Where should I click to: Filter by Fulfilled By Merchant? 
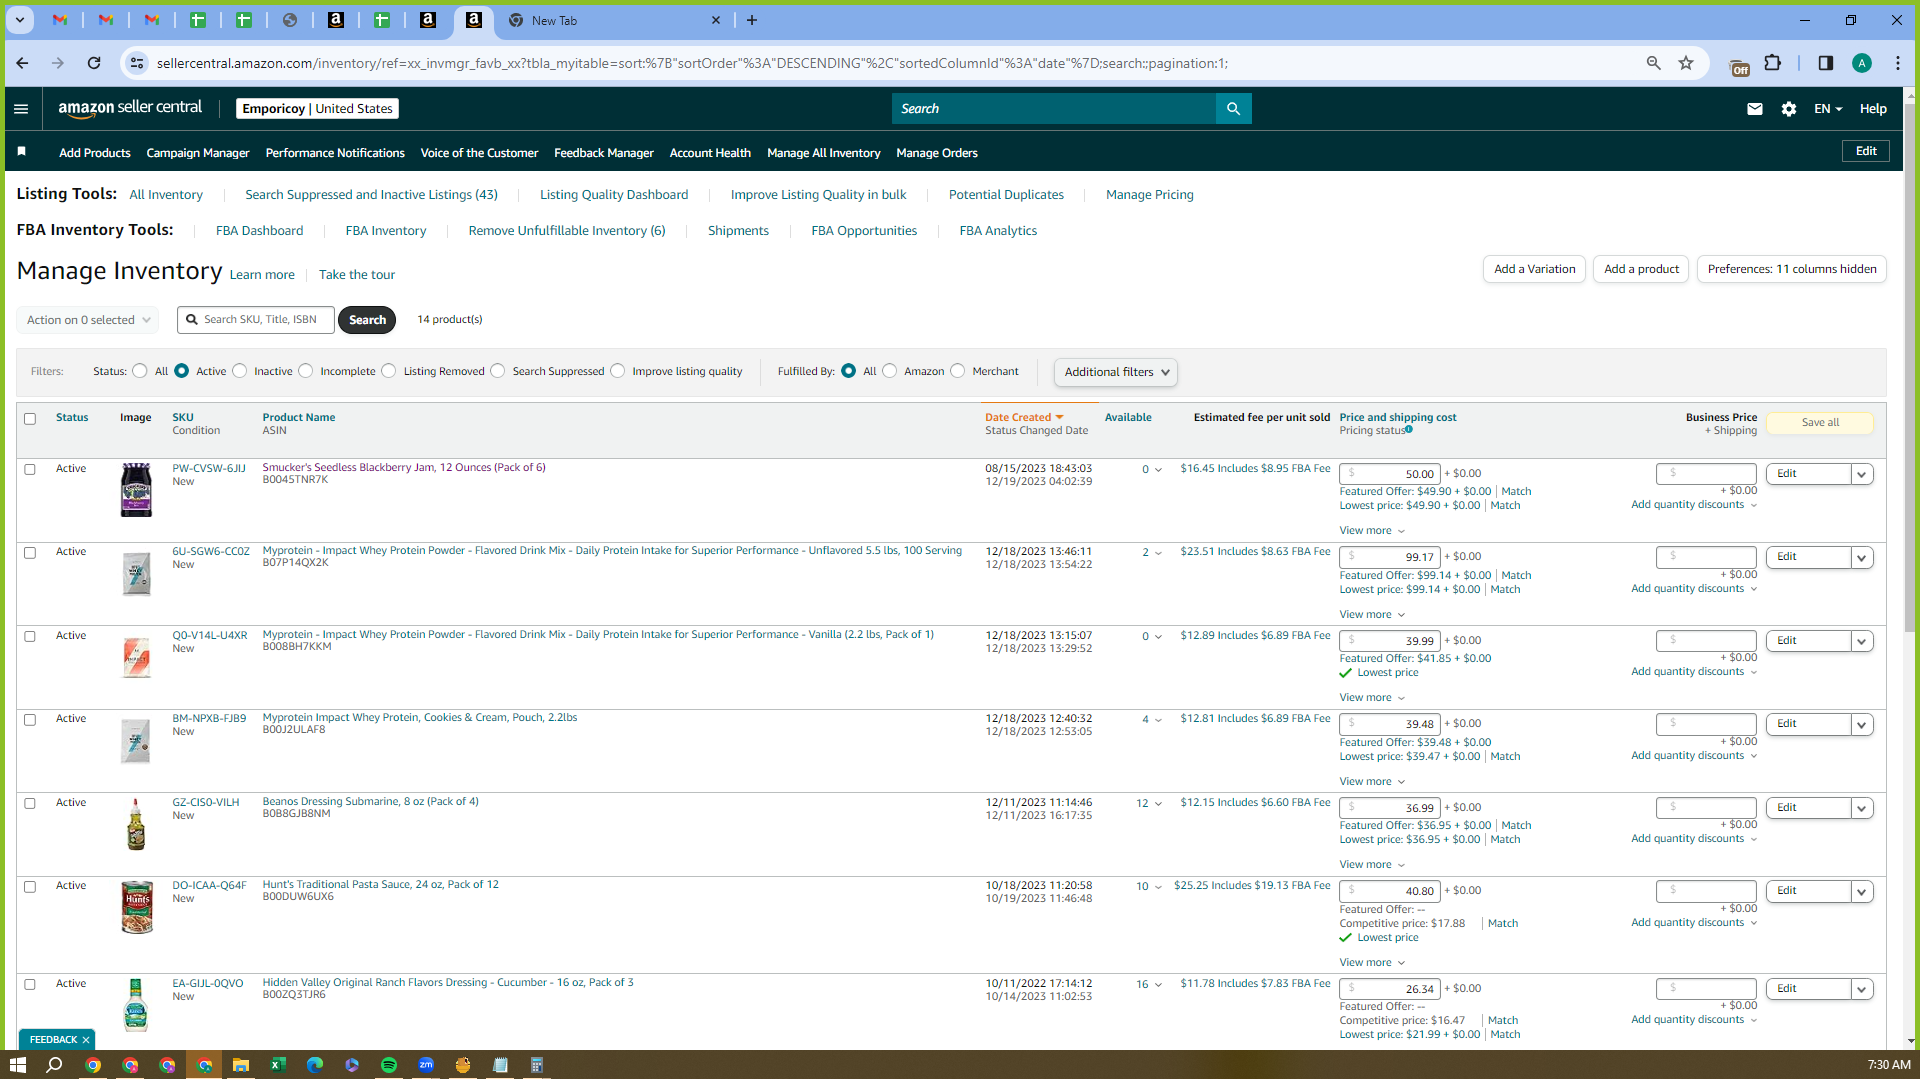[x=958, y=371]
